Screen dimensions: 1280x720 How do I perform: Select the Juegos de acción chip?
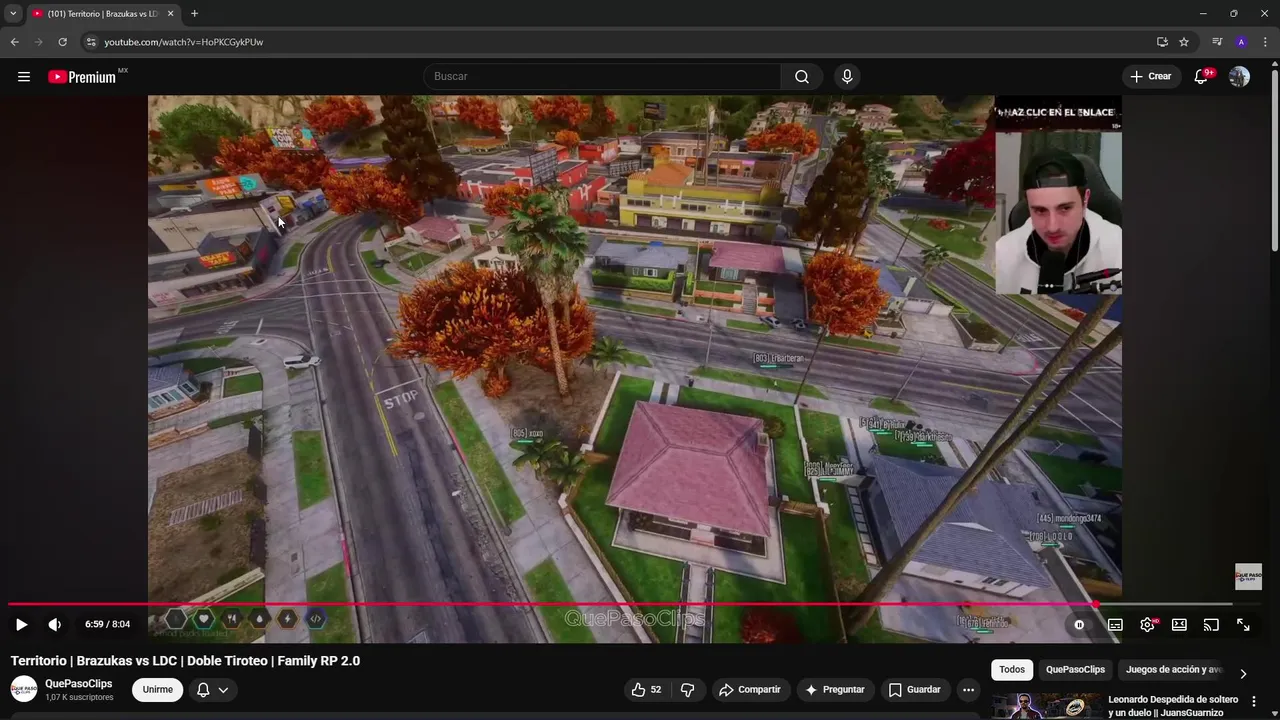point(1173,670)
